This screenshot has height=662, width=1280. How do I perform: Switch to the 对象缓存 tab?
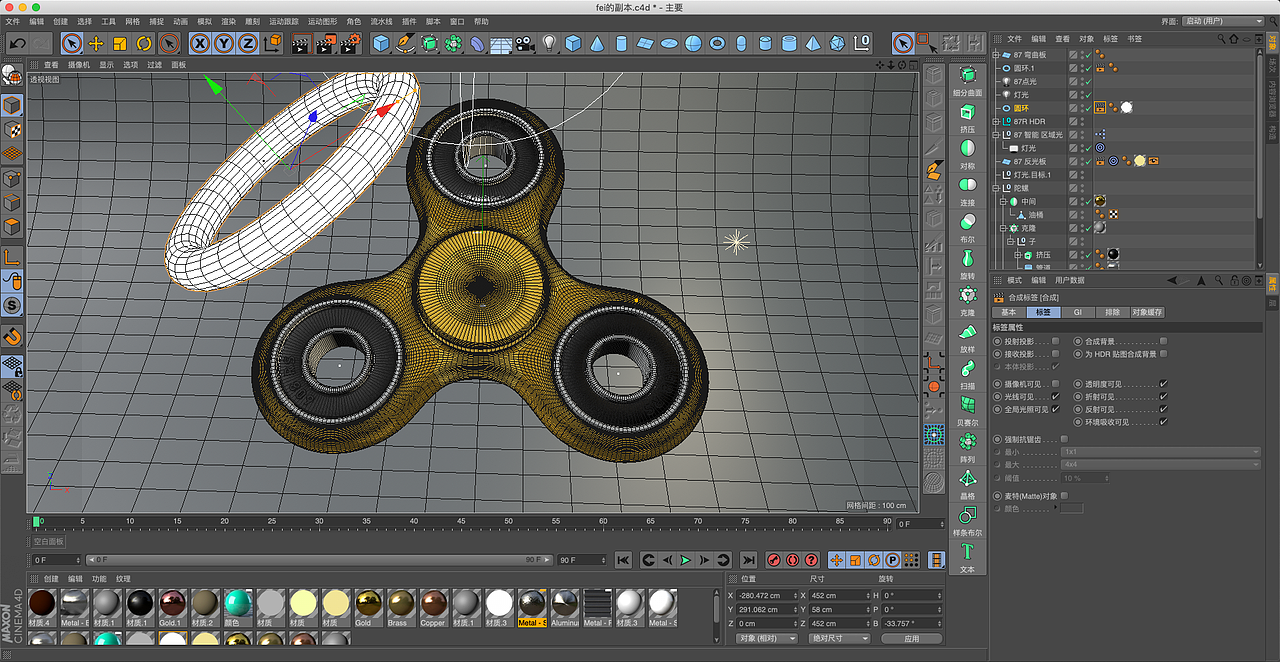[x=1147, y=313]
